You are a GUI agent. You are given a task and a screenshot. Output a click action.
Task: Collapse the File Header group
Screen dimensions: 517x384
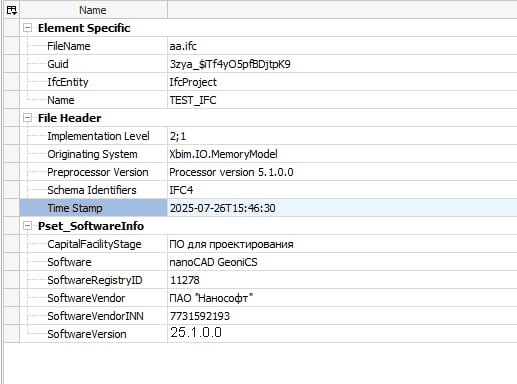(27, 118)
